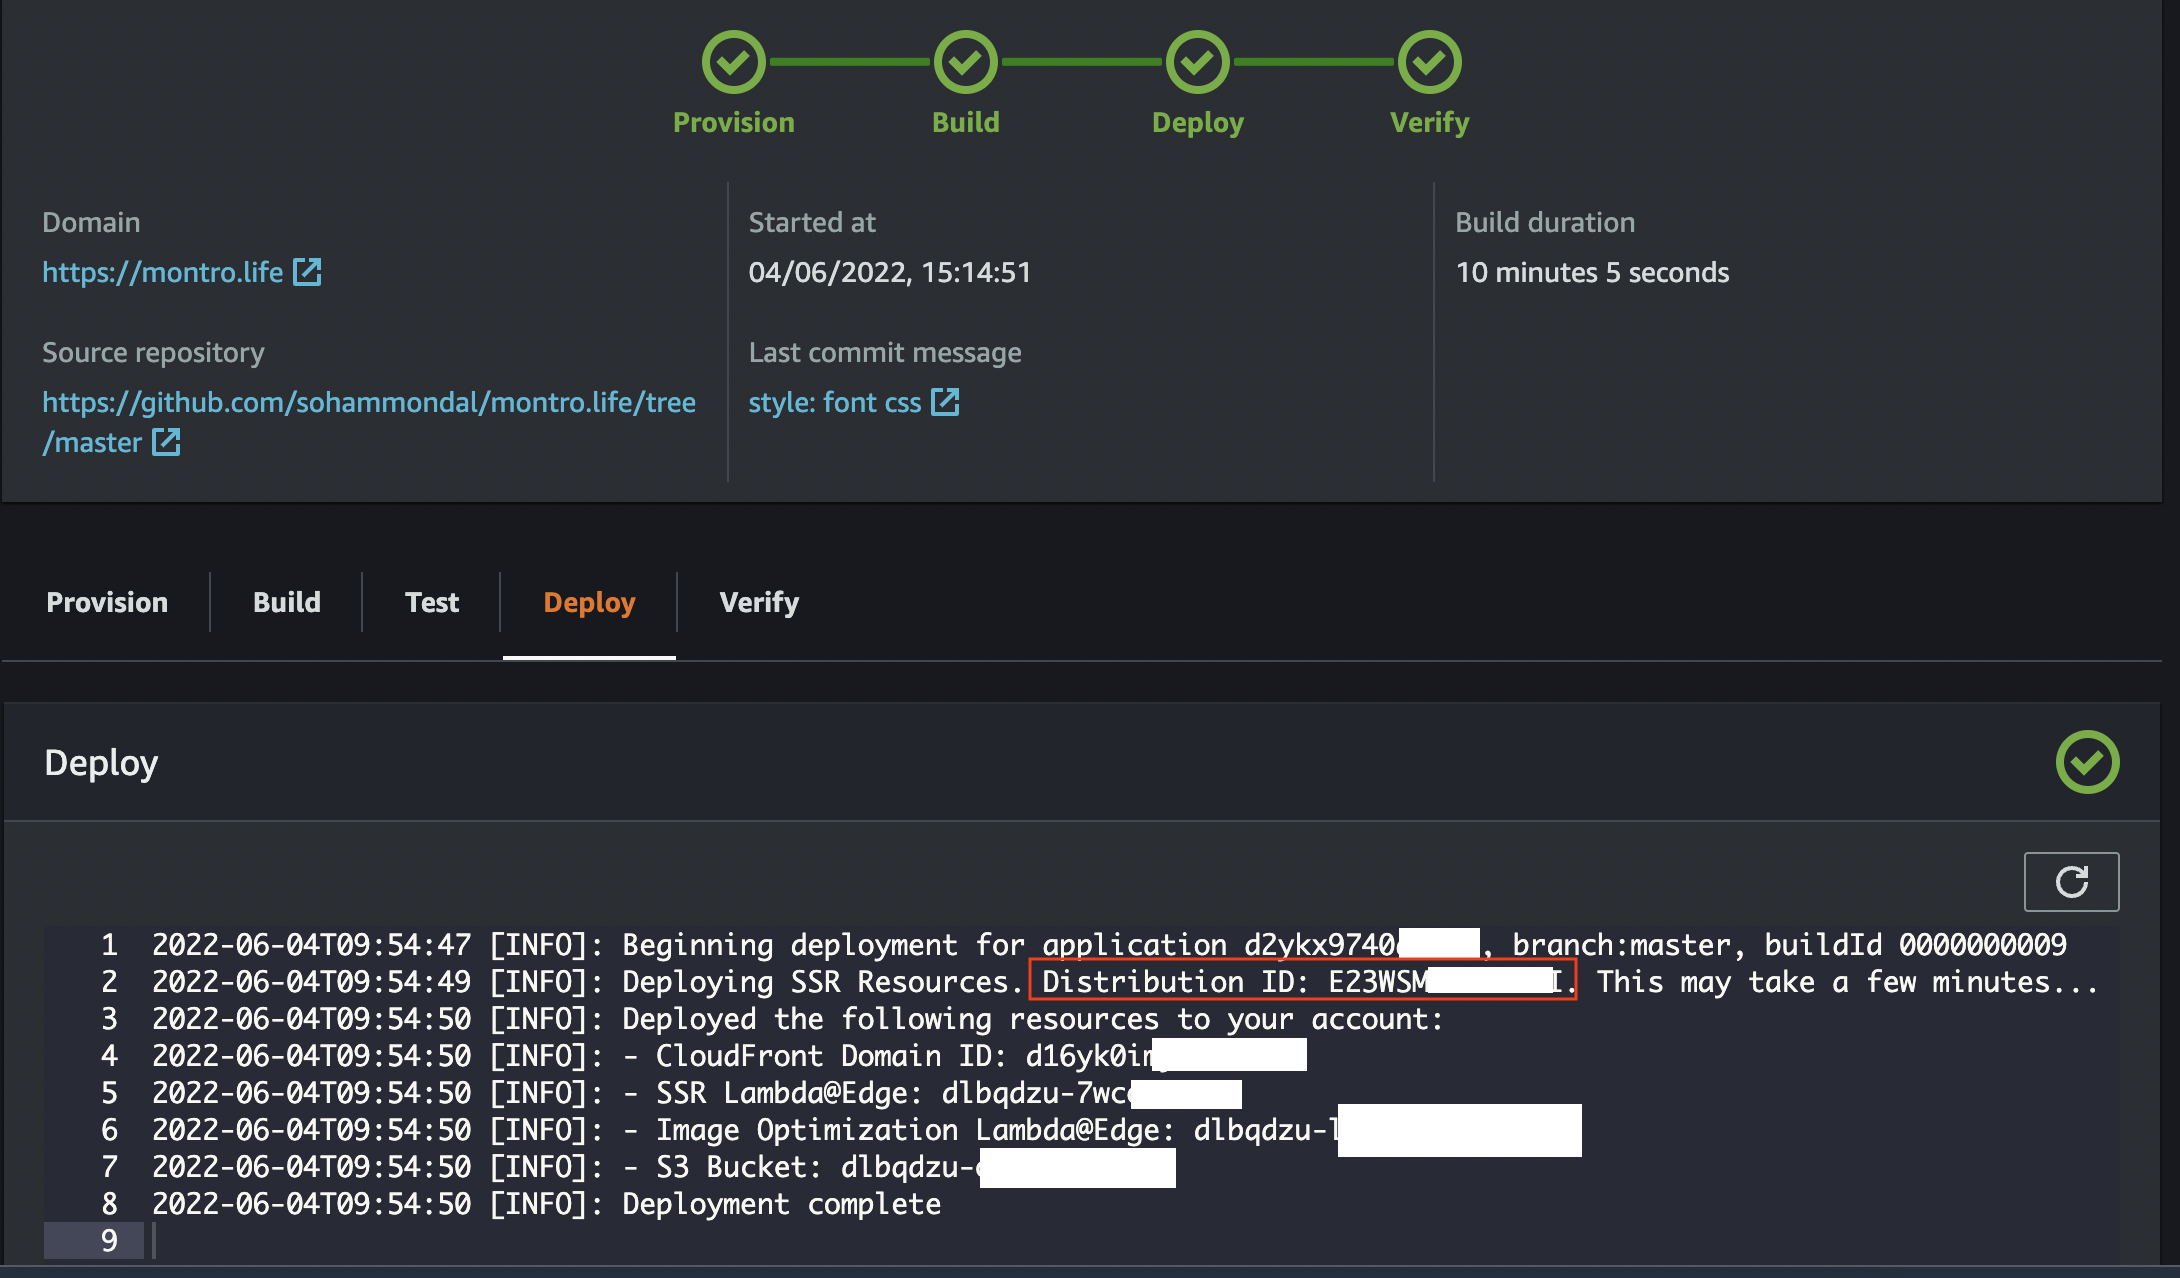Viewport: 2180px width, 1278px height.
Task: Click the external link icon beside style: font css
Action: pos(945,402)
